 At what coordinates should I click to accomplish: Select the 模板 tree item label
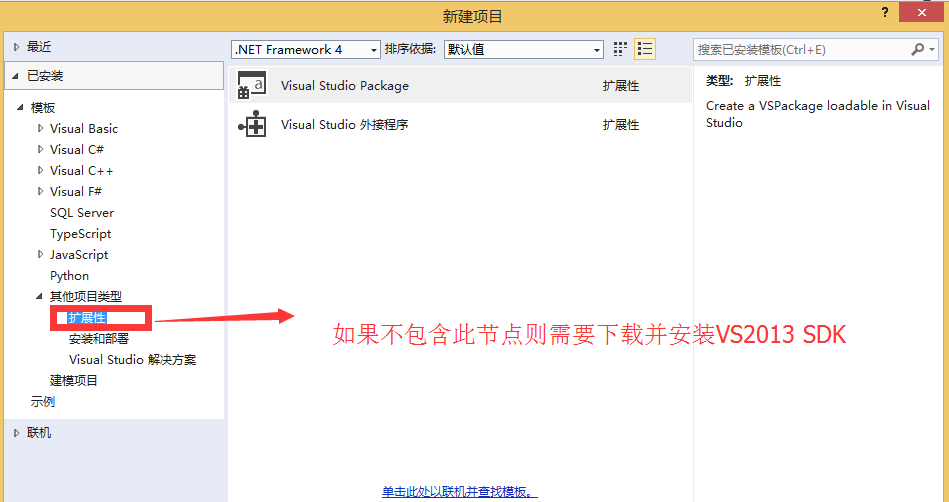tap(43, 108)
